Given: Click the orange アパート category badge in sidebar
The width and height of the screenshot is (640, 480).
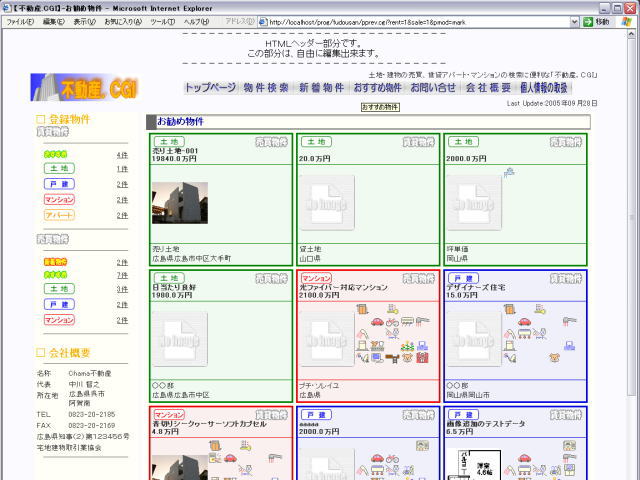Looking at the screenshot, I should tap(59, 215).
